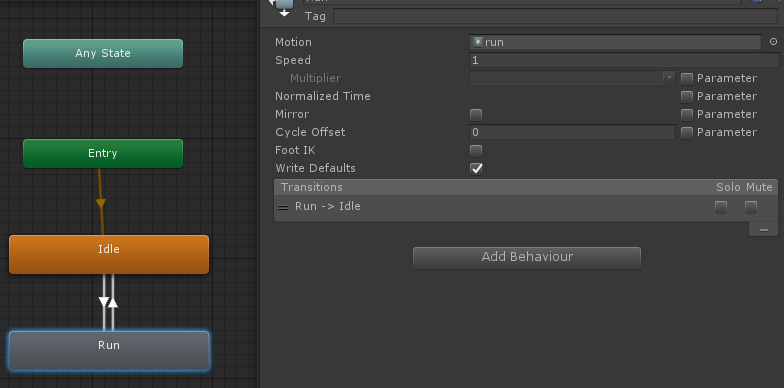Toggle Mute for Run -> Idle transition
The image size is (784, 388).
751,207
